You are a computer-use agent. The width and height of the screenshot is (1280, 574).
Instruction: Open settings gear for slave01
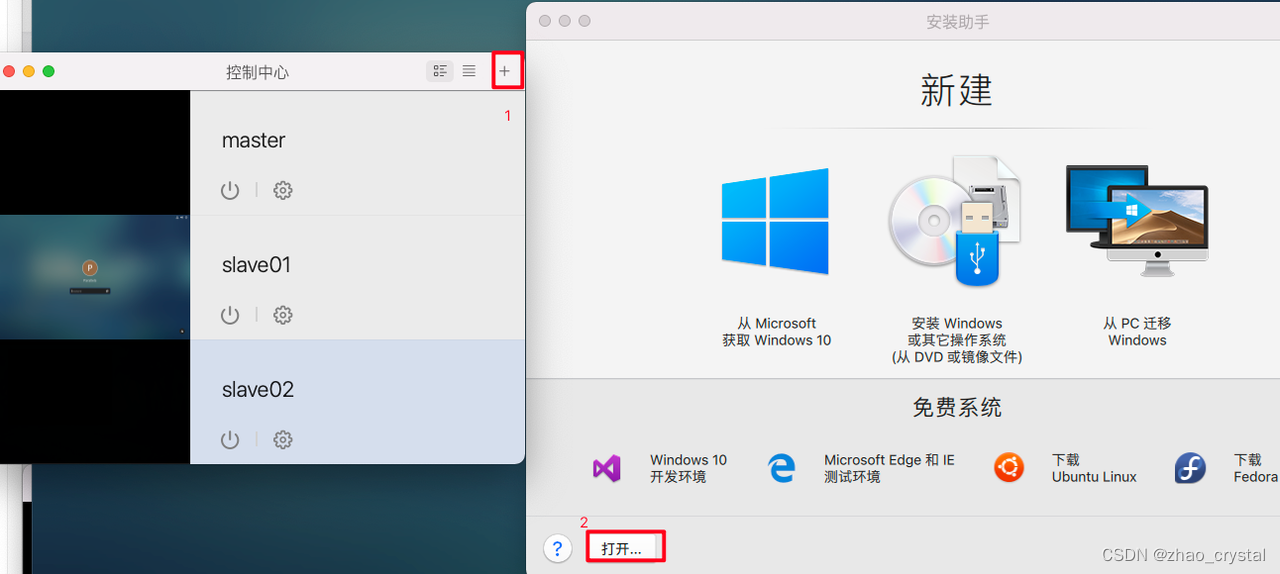[x=283, y=315]
